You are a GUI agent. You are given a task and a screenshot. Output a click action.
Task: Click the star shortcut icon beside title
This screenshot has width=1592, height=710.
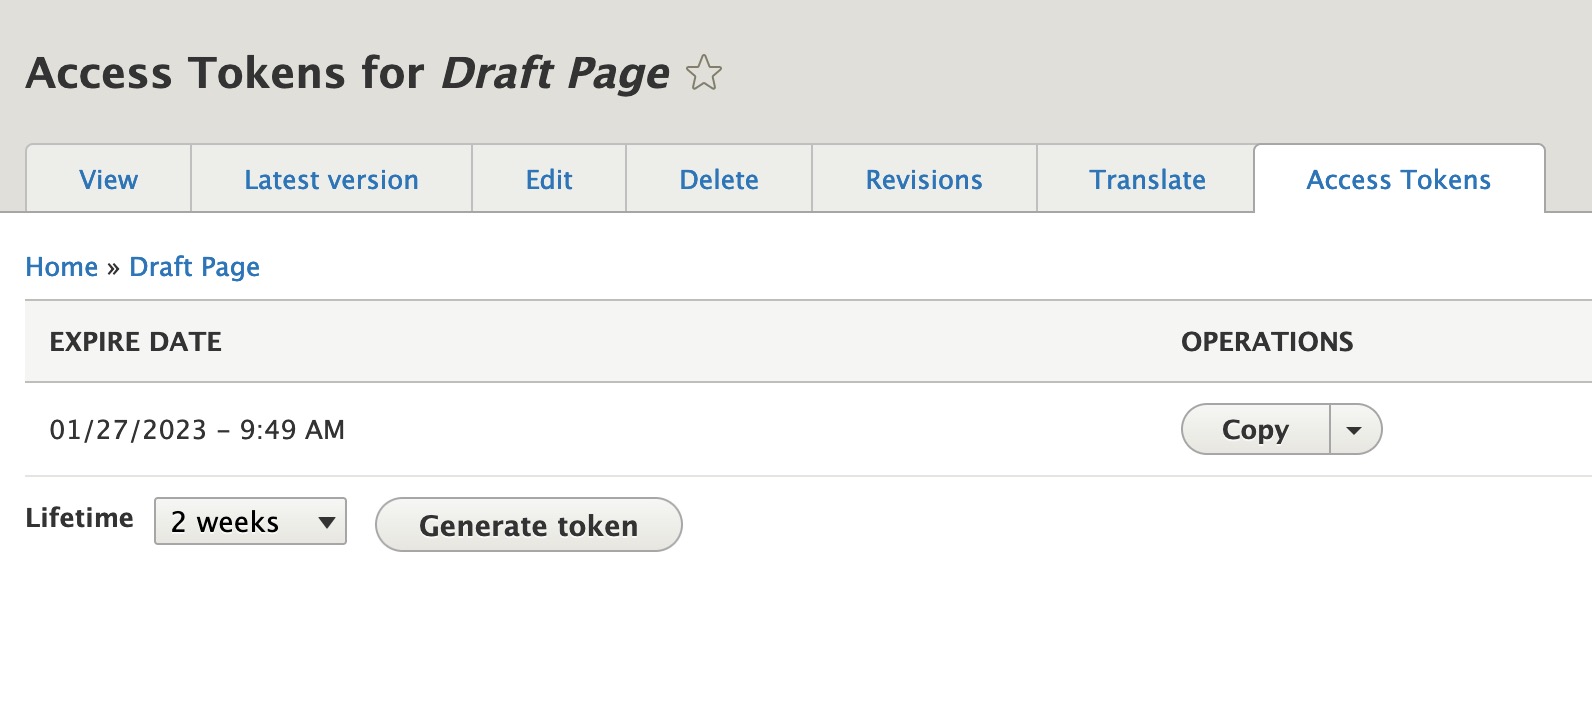(704, 73)
